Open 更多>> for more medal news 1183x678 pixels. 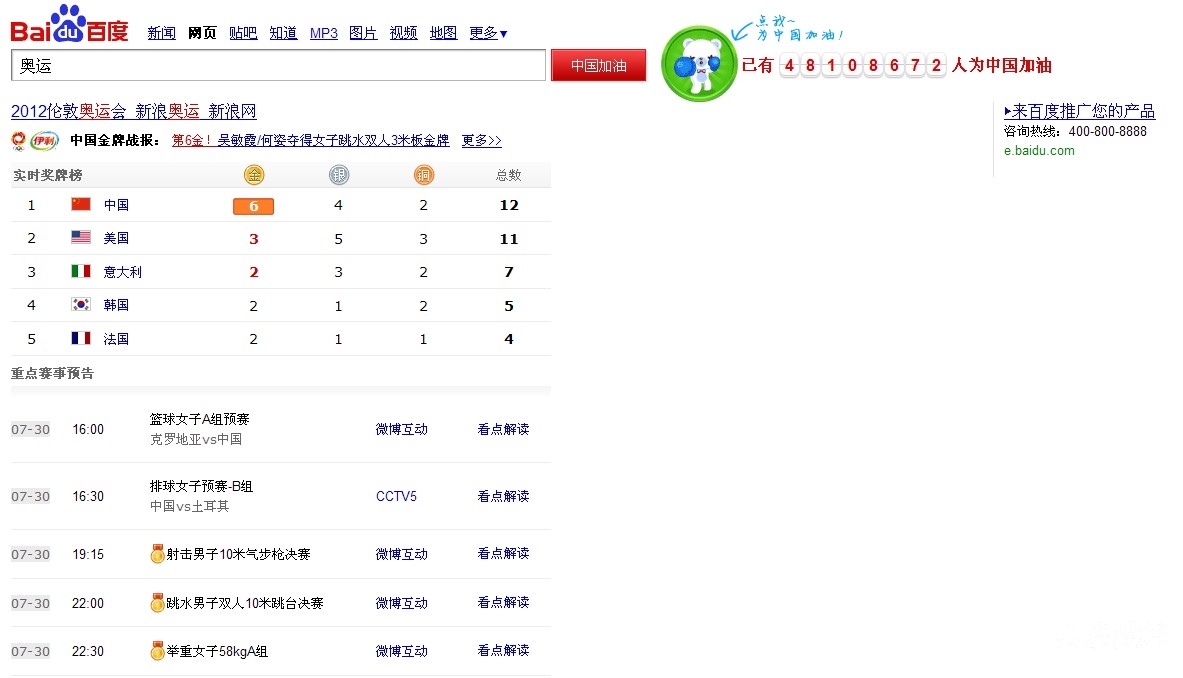(481, 141)
